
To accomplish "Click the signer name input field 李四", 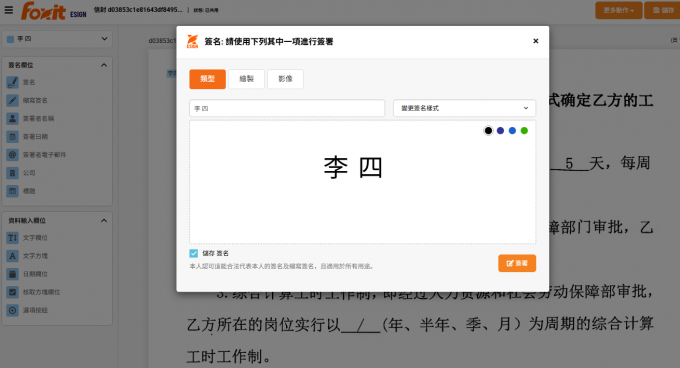I will (x=287, y=108).
